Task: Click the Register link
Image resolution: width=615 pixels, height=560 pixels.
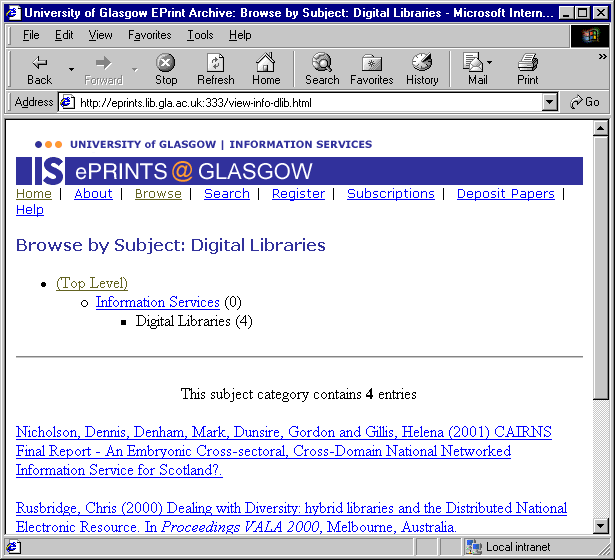Action: pyautogui.click(x=298, y=194)
